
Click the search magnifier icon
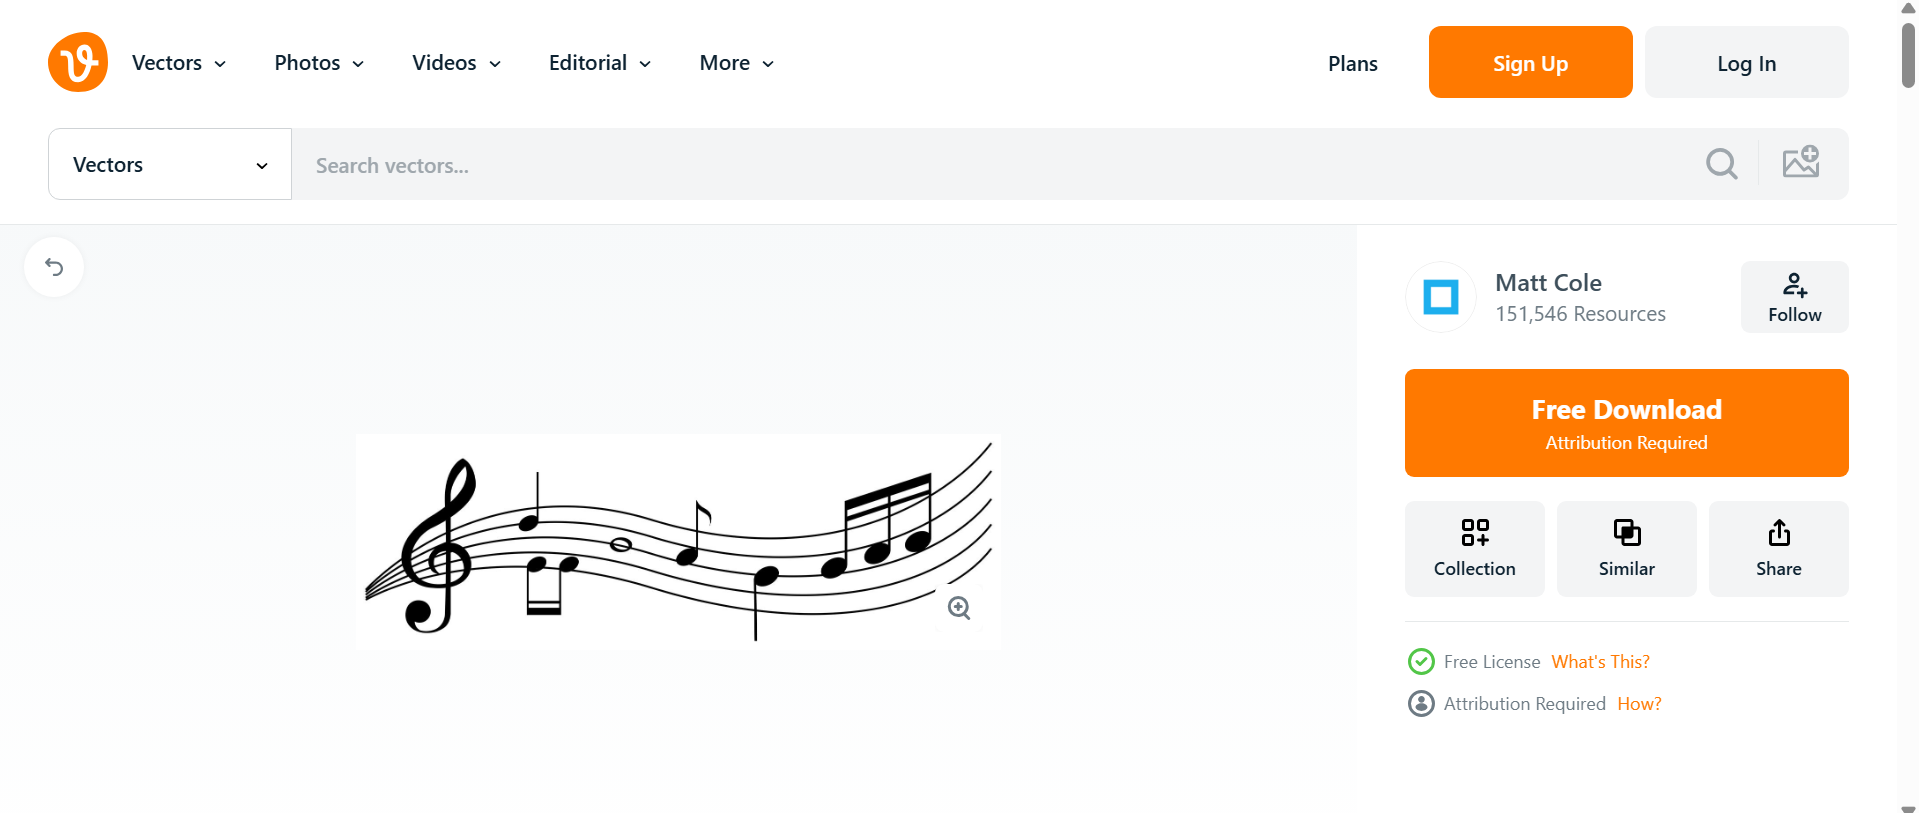coord(1721,164)
